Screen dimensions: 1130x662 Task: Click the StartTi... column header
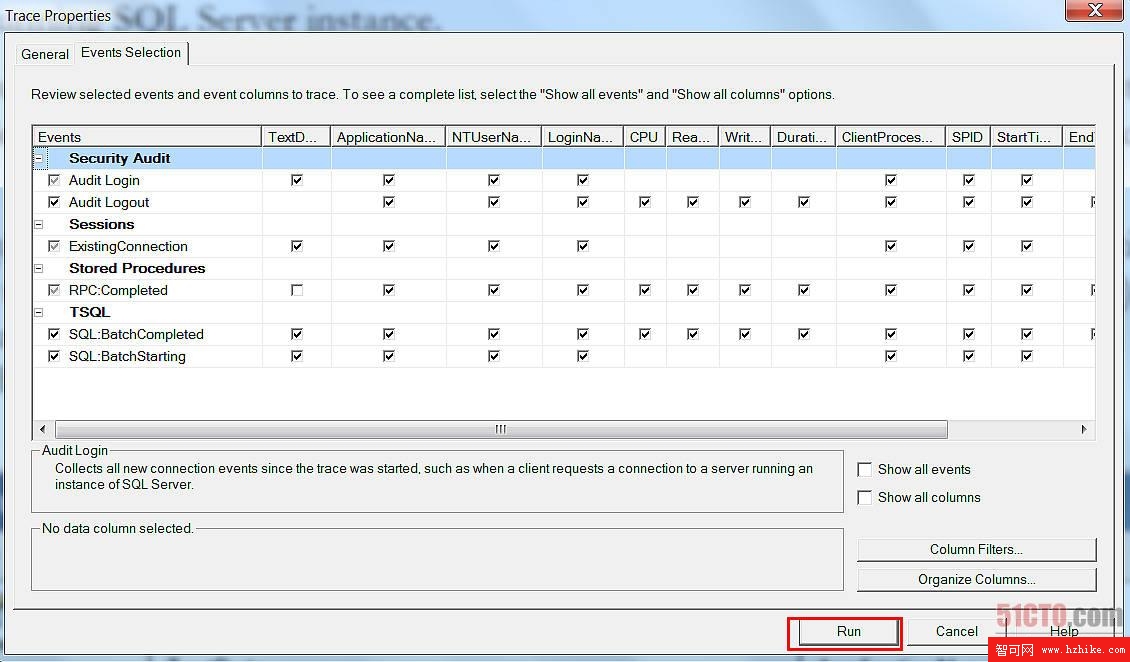[1027, 137]
